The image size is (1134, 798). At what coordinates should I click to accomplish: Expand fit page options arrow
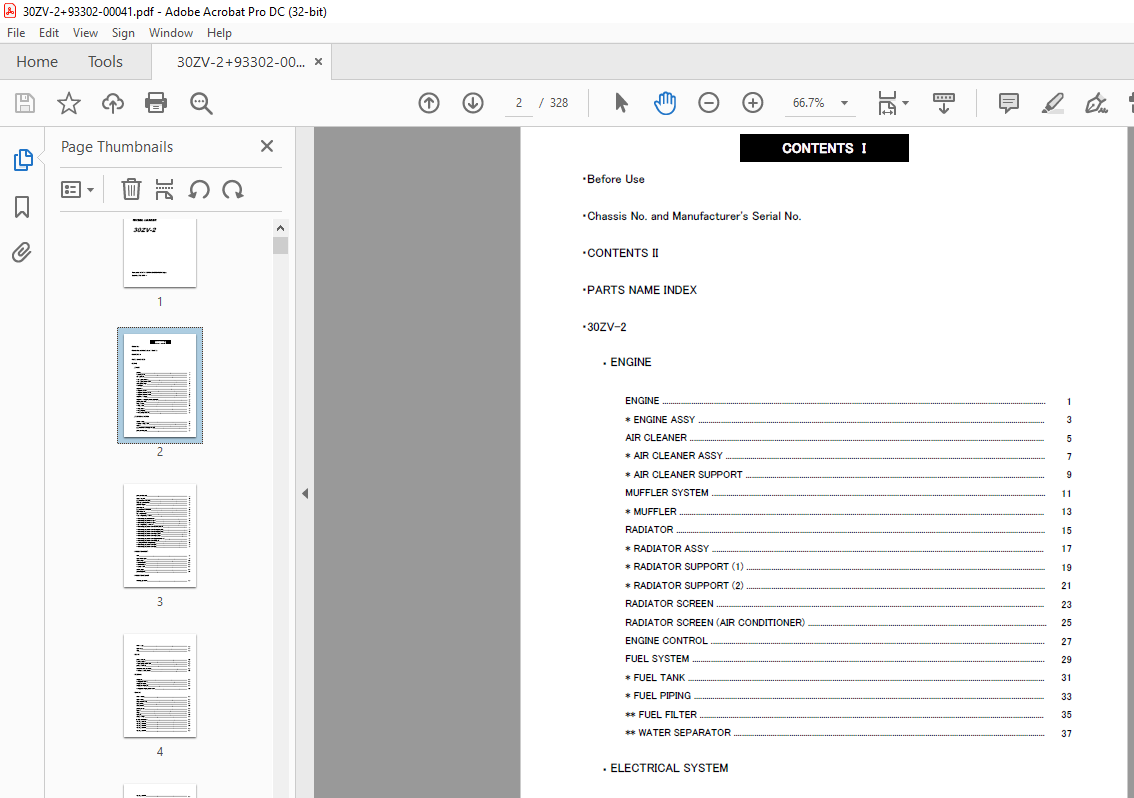tap(905, 103)
